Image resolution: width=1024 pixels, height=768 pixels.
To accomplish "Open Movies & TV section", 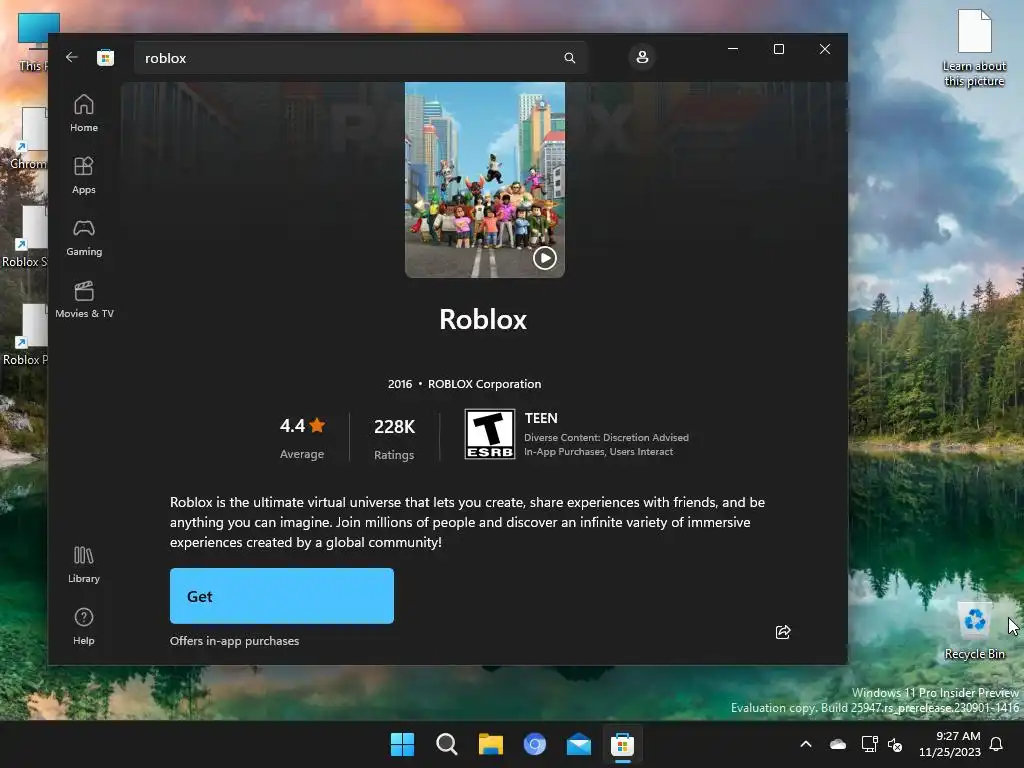I will click(x=84, y=299).
